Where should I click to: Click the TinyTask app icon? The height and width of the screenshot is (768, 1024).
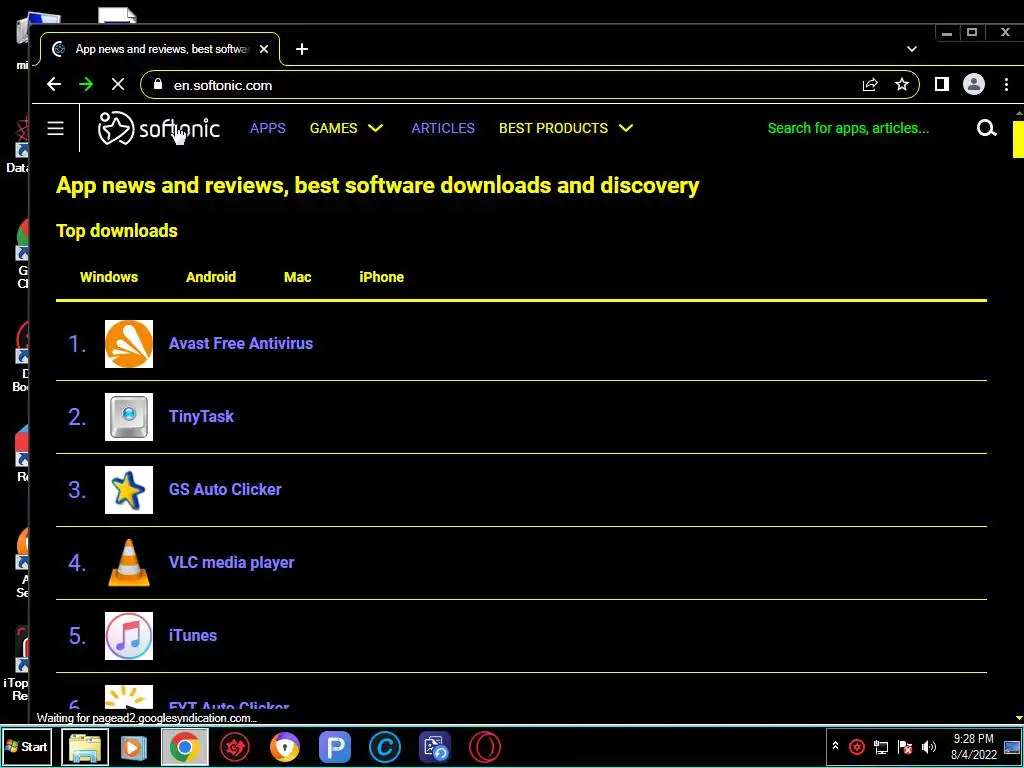[129, 417]
